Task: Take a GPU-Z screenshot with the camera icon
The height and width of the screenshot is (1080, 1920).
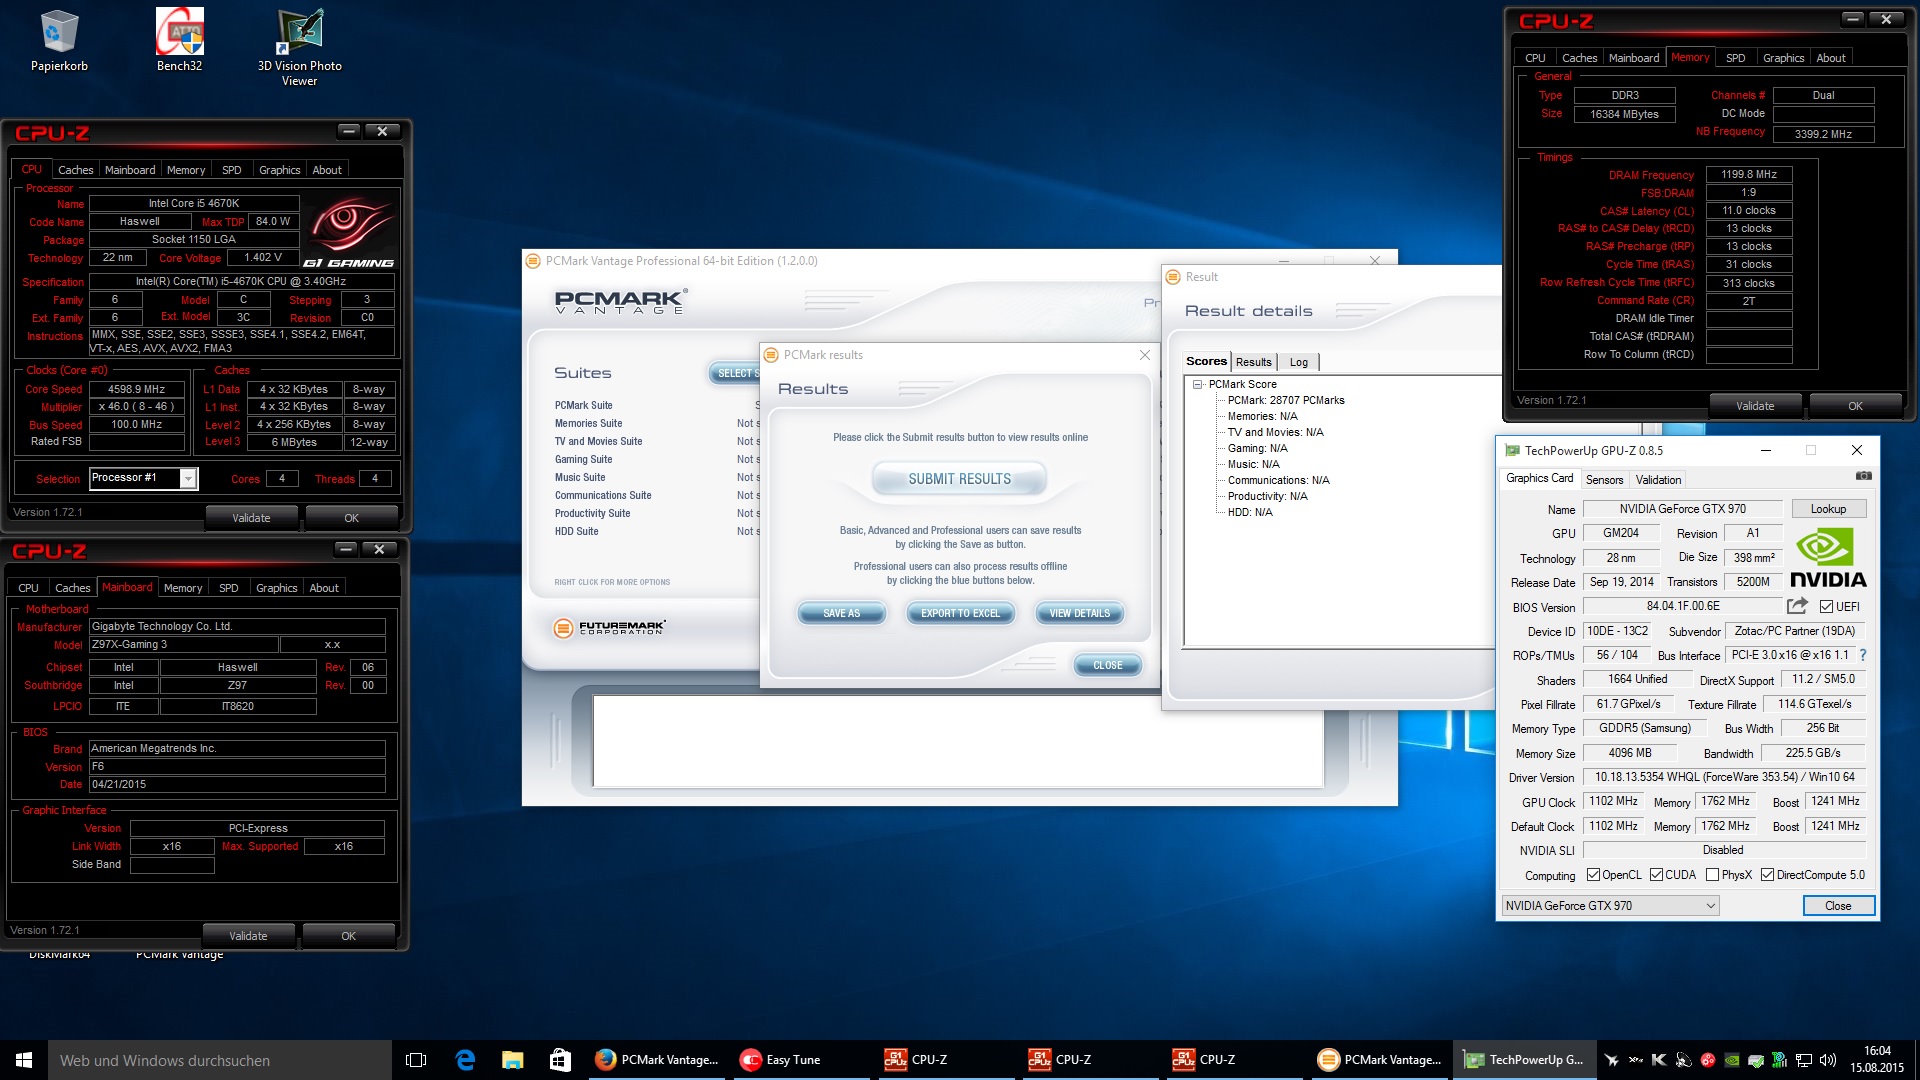Action: (1863, 477)
